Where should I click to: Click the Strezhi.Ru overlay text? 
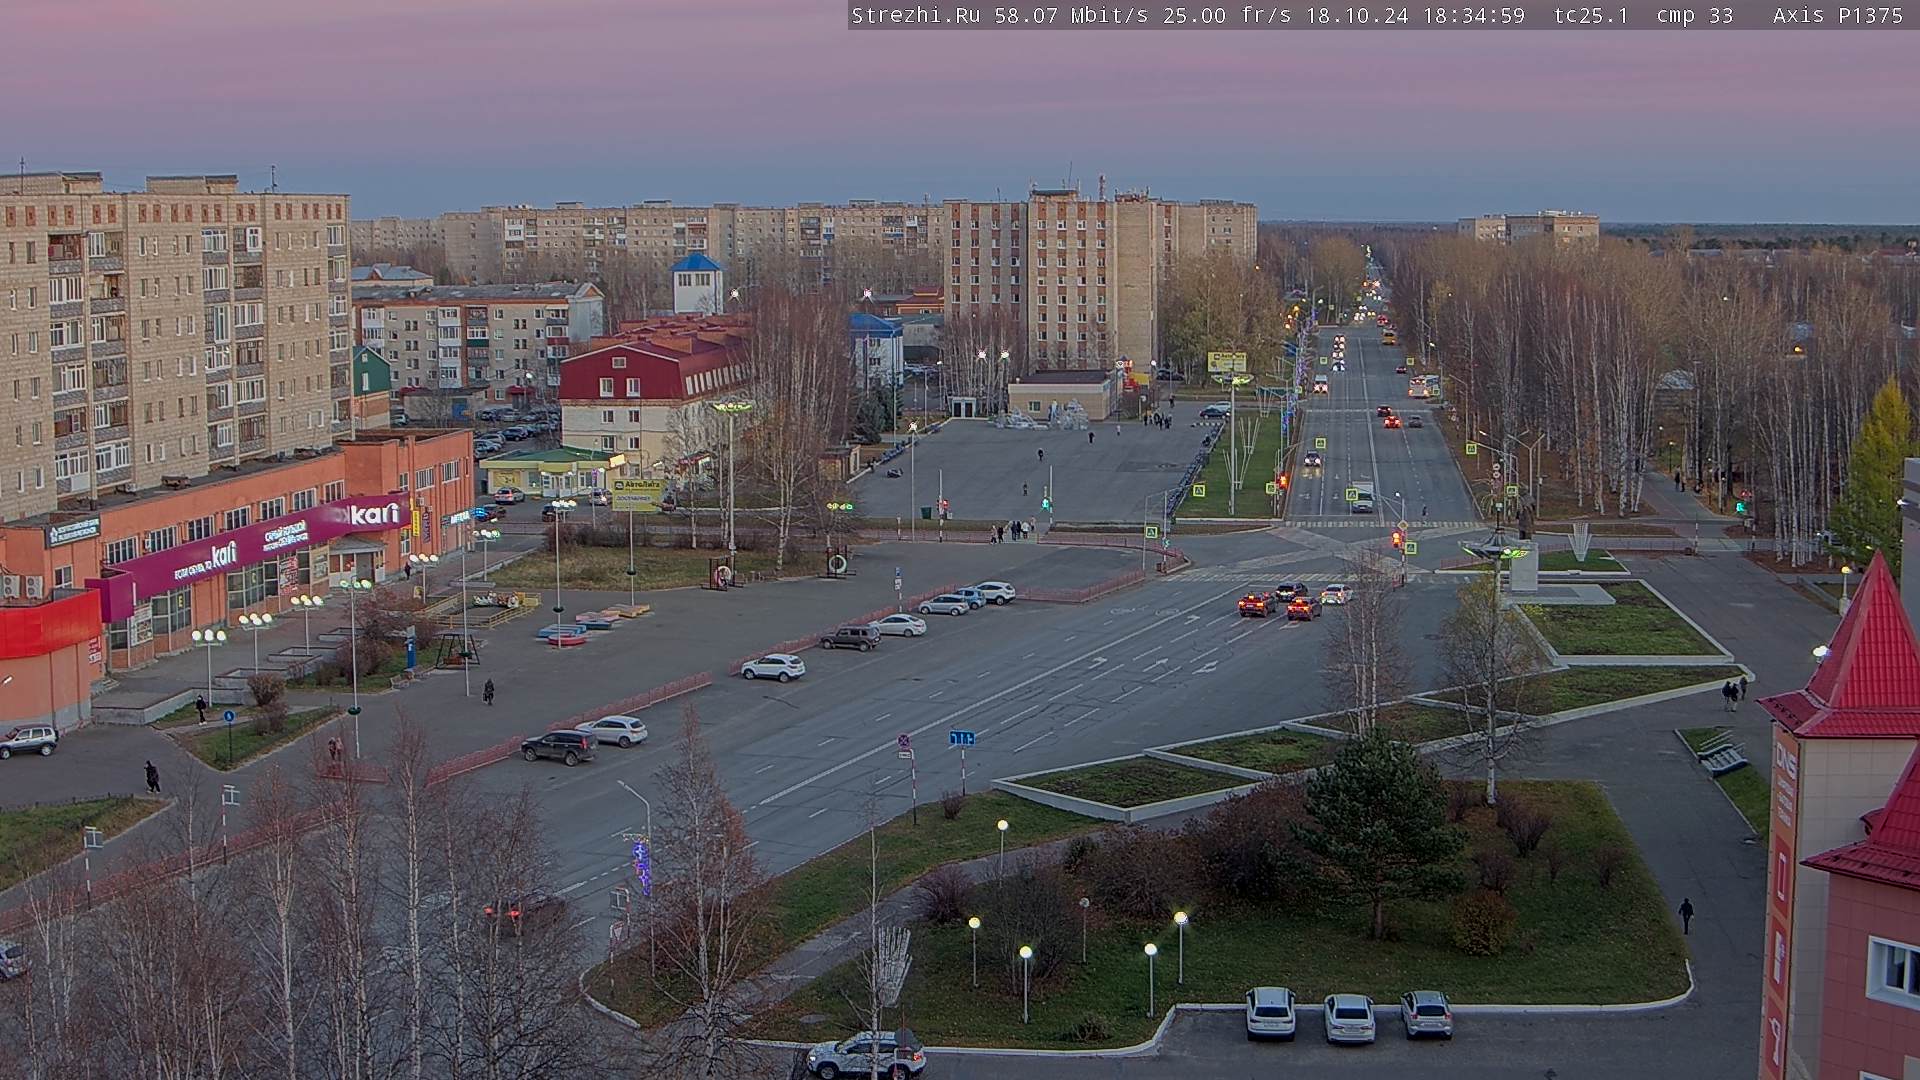(x=915, y=15)
